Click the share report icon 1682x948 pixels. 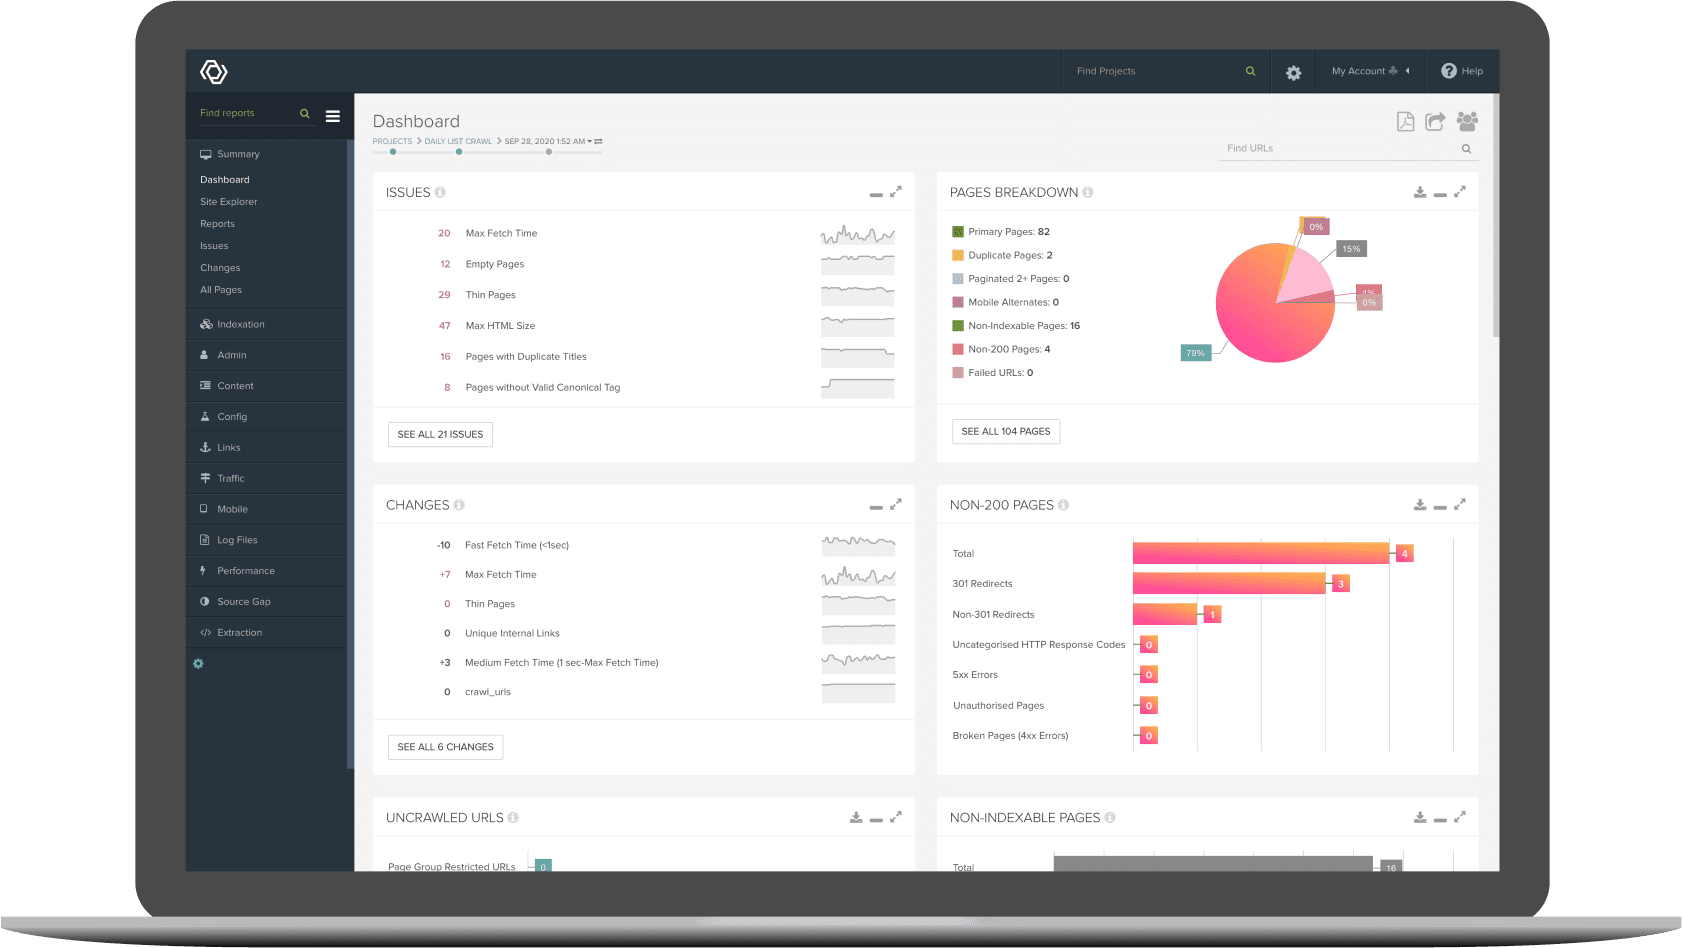coord(1435,122)
